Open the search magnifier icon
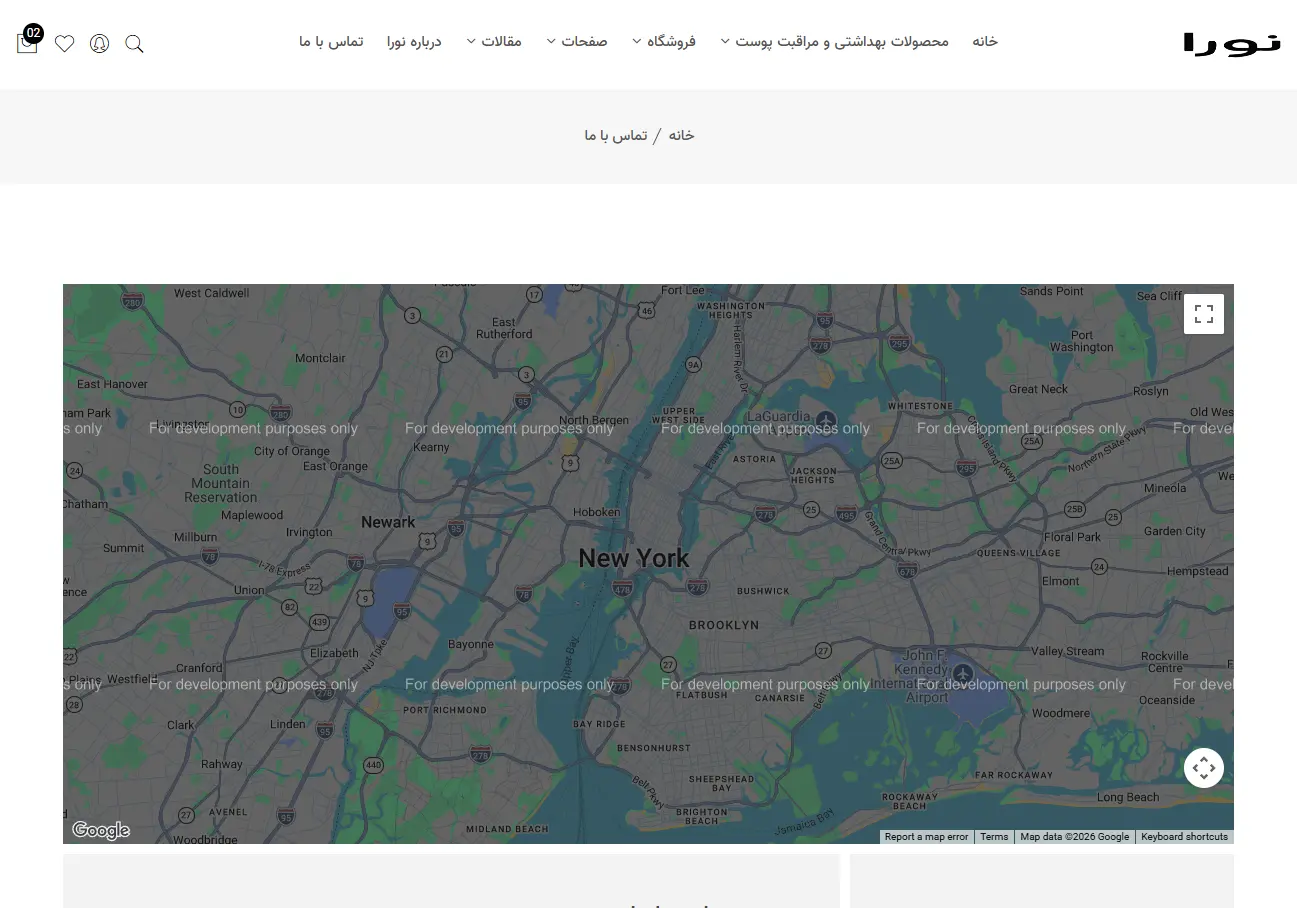Image resolution: width=1297 pixels, height=908 pixels. [134, 43]
